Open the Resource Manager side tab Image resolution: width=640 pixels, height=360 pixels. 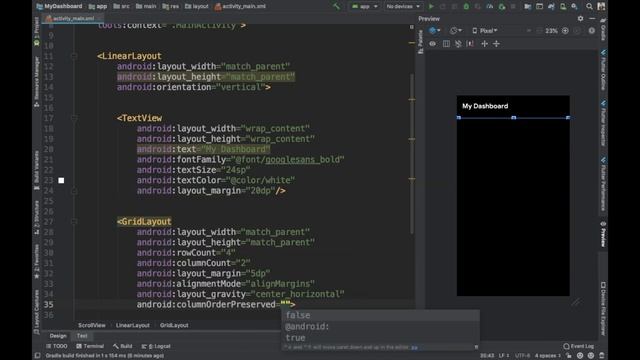tap(37, 82)
